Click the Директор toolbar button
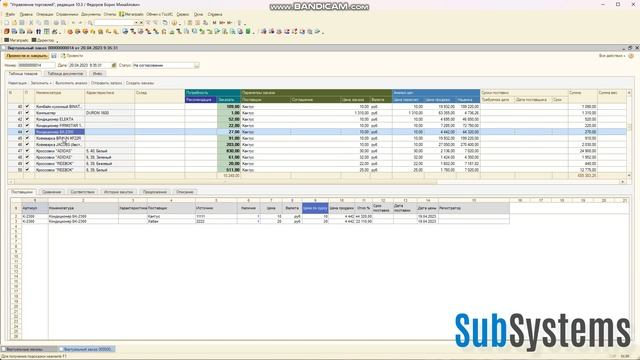 43,40
